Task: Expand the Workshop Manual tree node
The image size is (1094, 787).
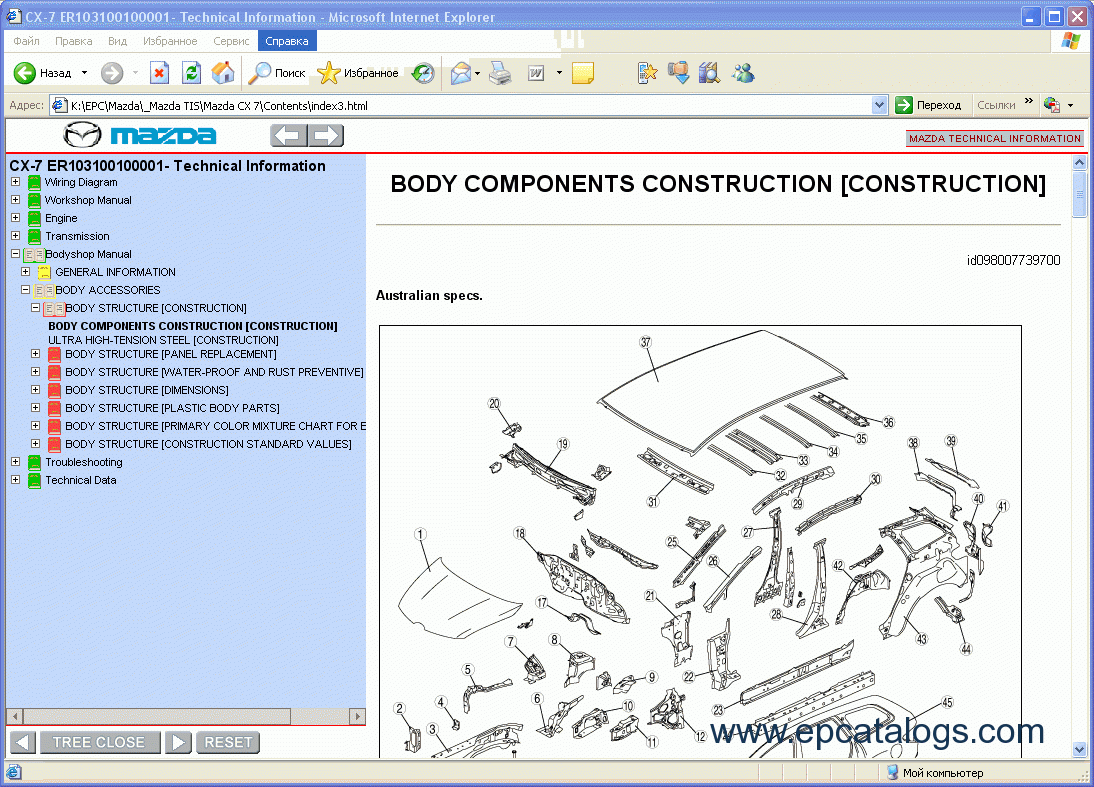Action: pos(15,200)
